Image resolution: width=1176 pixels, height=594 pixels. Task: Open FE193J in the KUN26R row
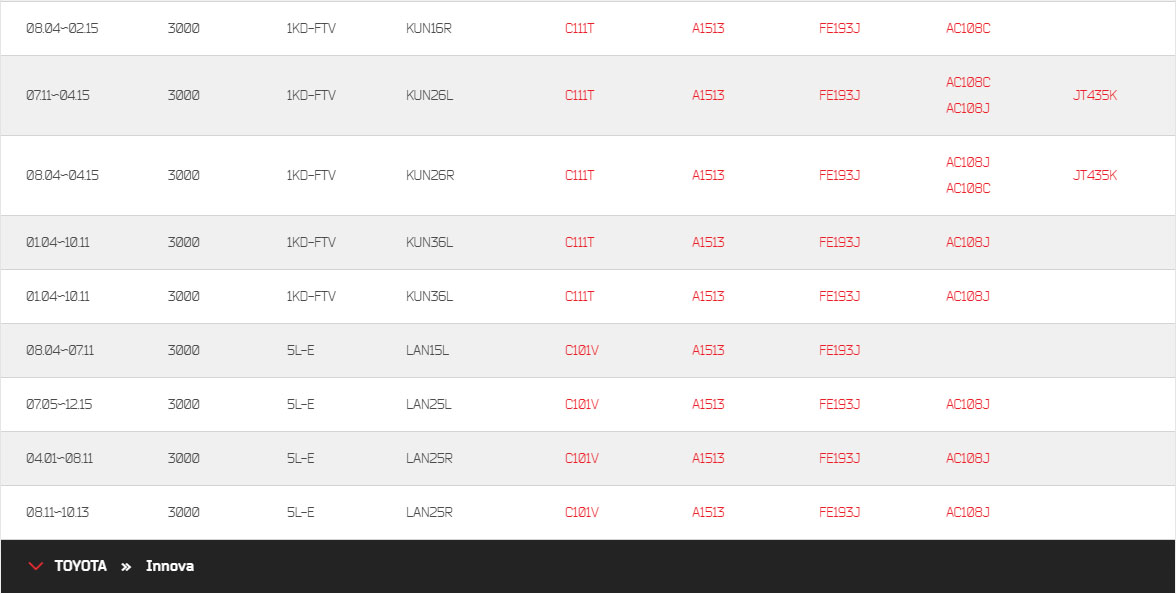pos(839,176)
